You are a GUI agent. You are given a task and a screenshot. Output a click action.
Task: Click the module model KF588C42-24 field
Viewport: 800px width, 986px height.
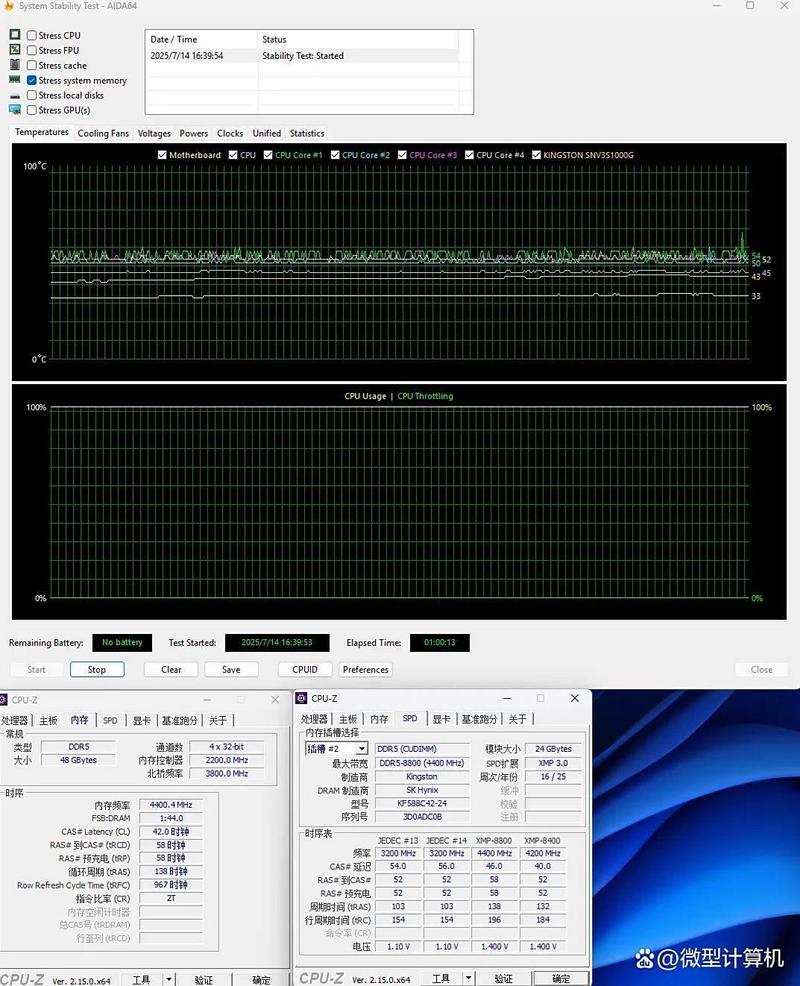coord(422,803)
